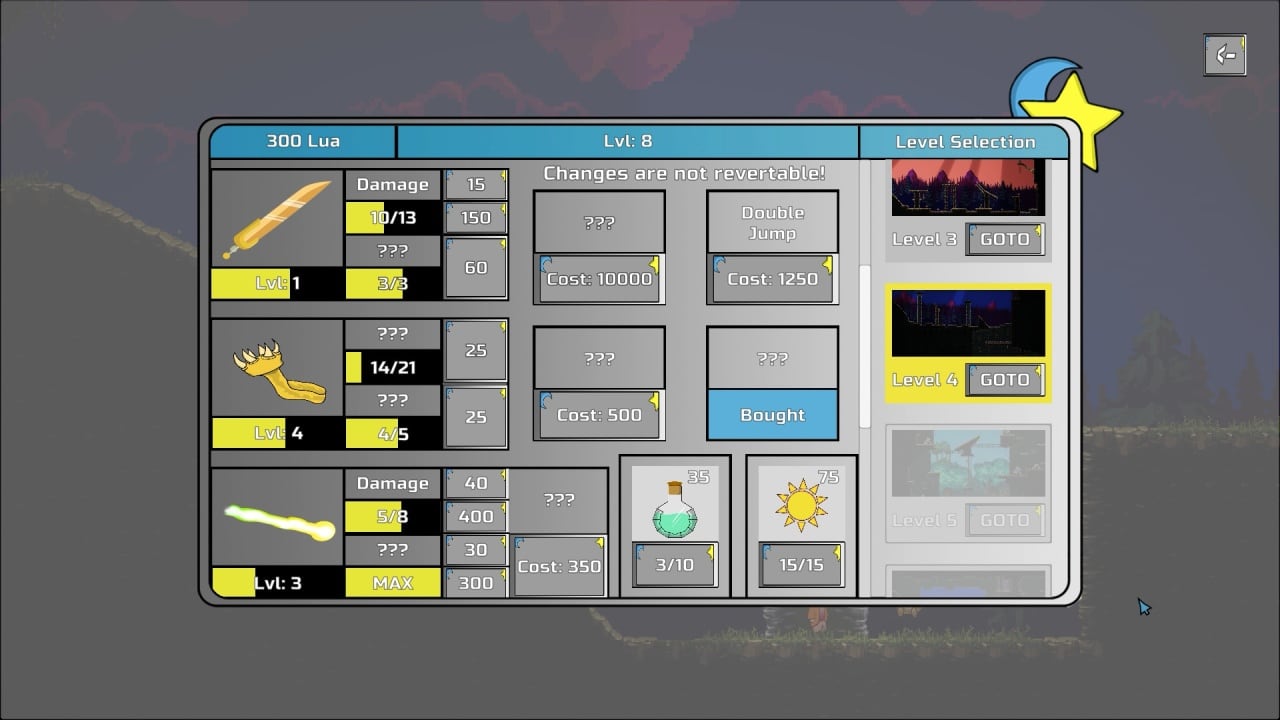Purchase the unknown upgrade costing 10000
Image resolution: width=1280 pixels, height=720 pixels.
[599, 279]
